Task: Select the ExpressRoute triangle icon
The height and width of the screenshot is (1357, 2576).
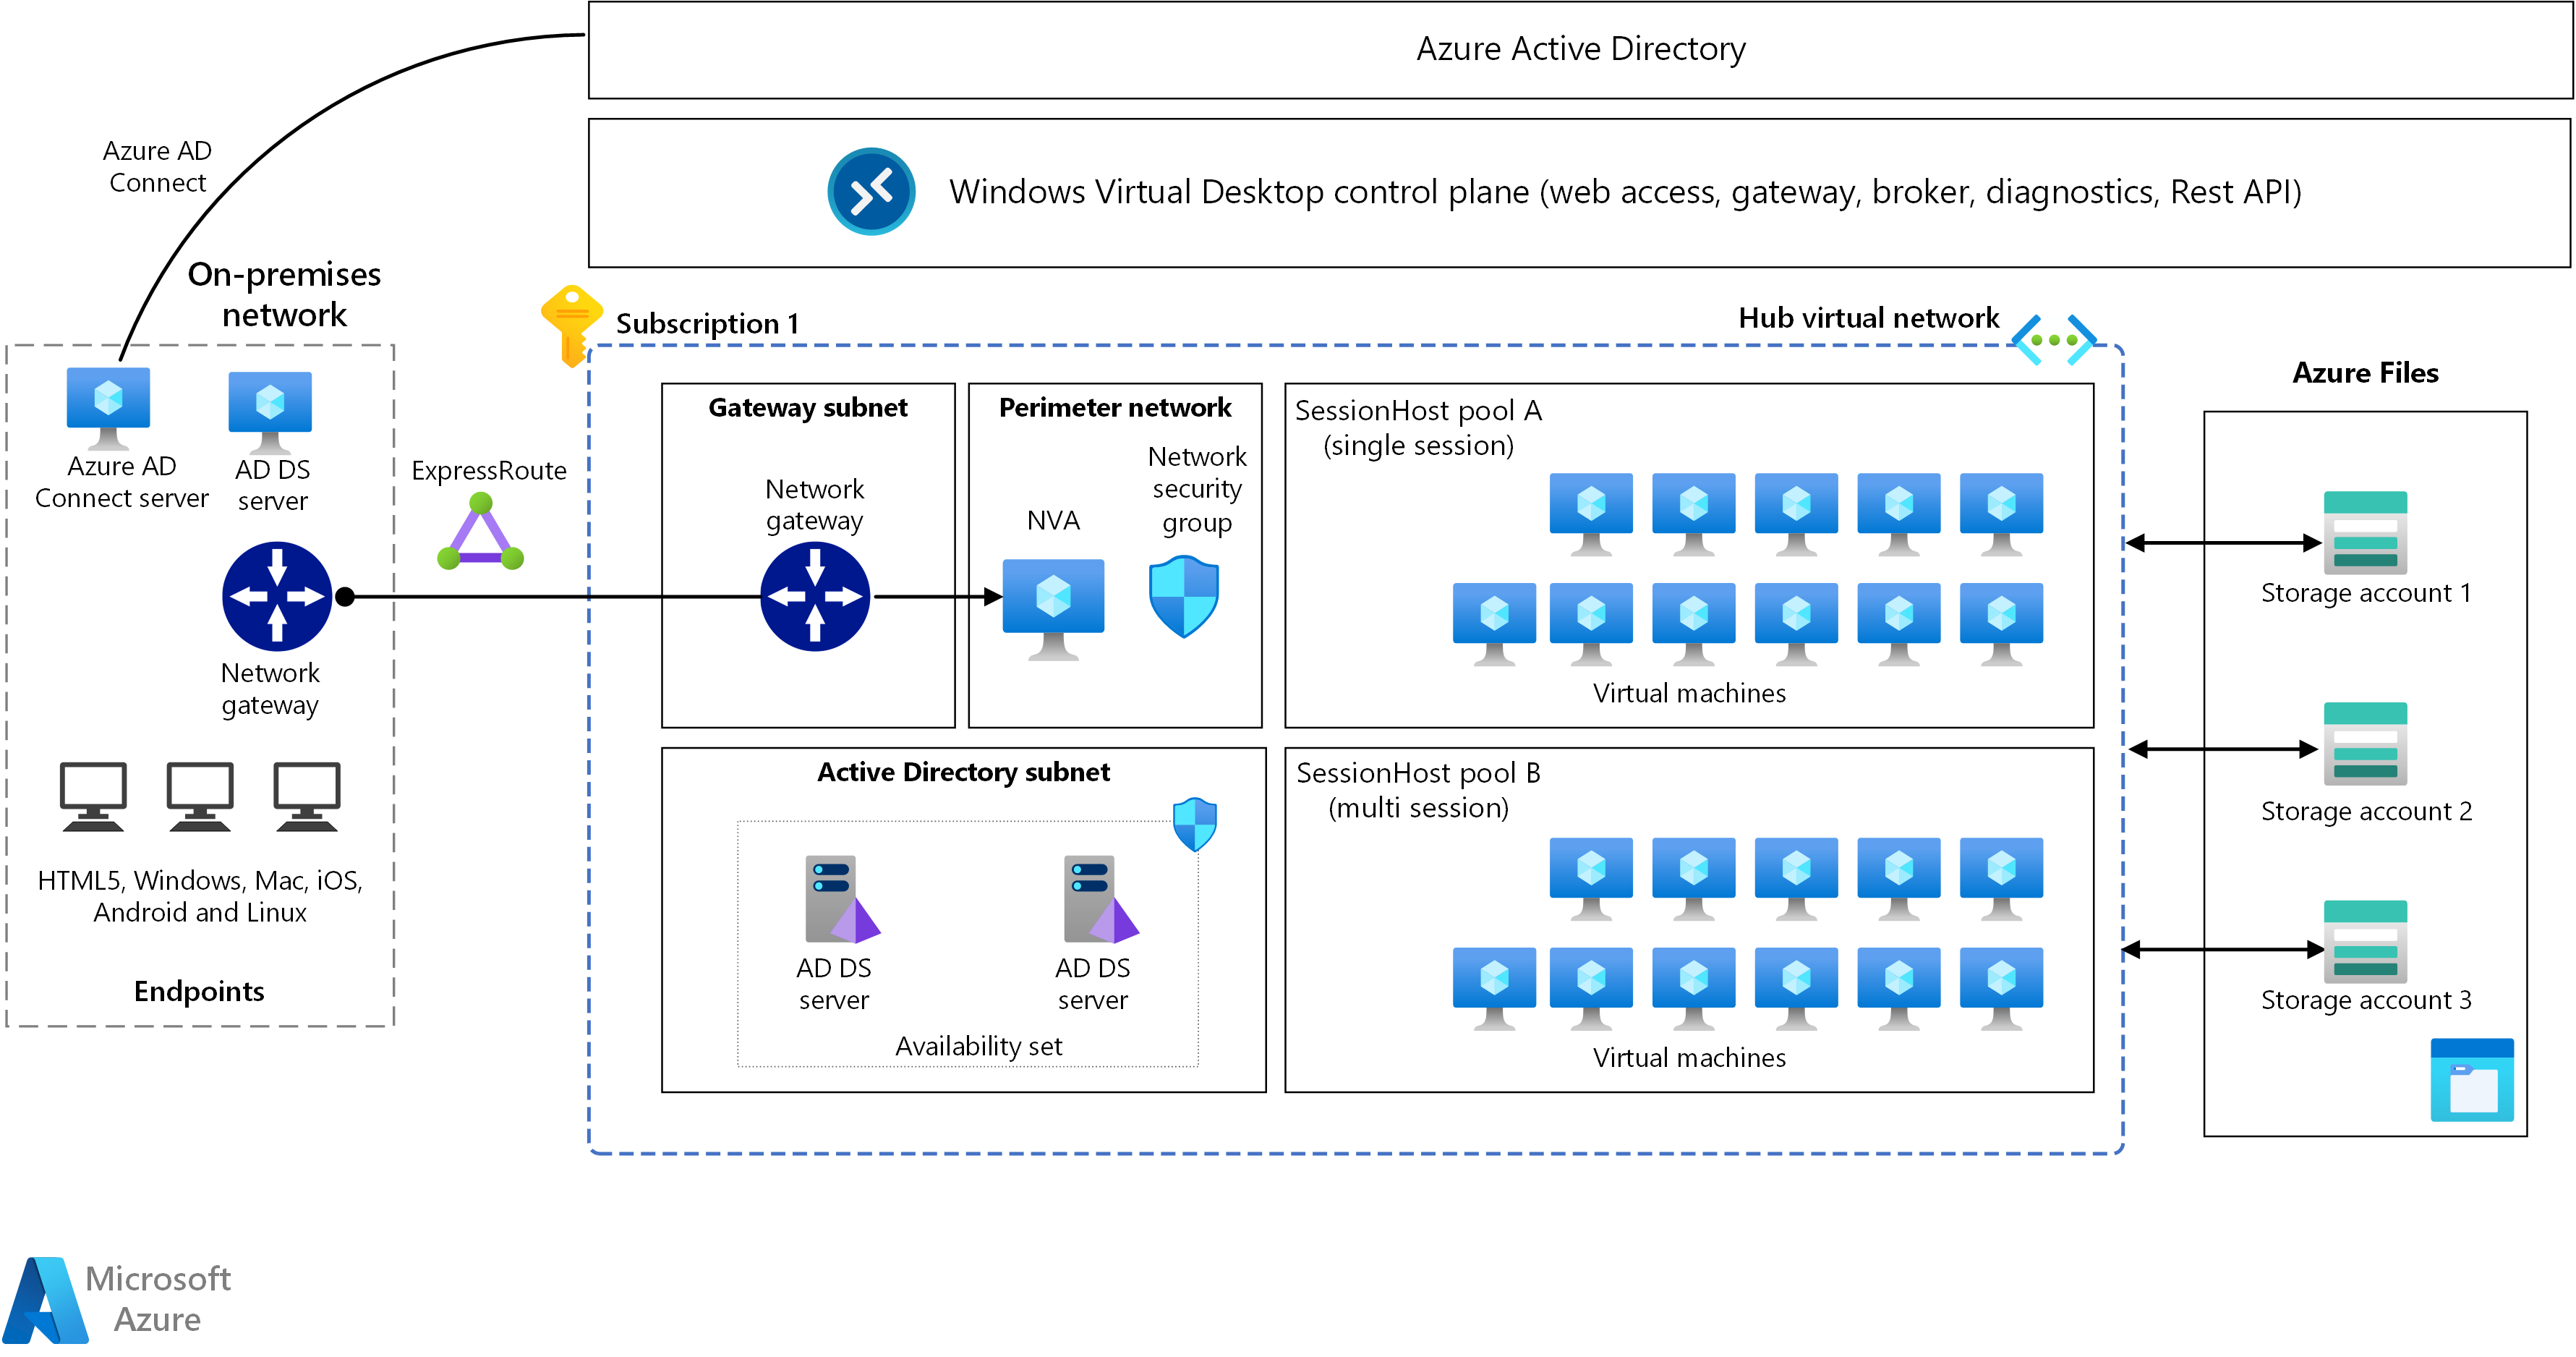Action: 481,532
